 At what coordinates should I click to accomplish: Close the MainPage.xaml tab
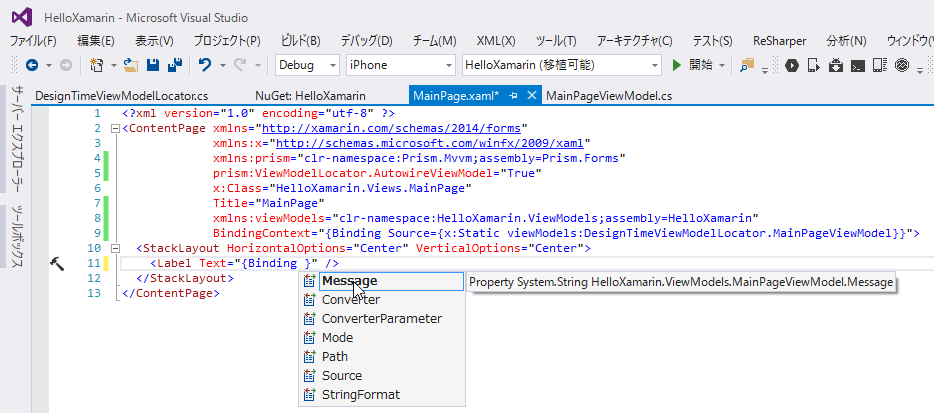point(532,95)
